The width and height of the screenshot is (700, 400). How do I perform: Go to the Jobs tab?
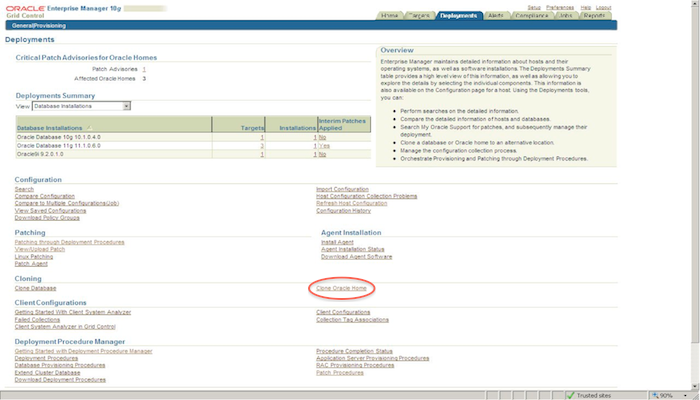pyautogui.click(x=566, y=16)
